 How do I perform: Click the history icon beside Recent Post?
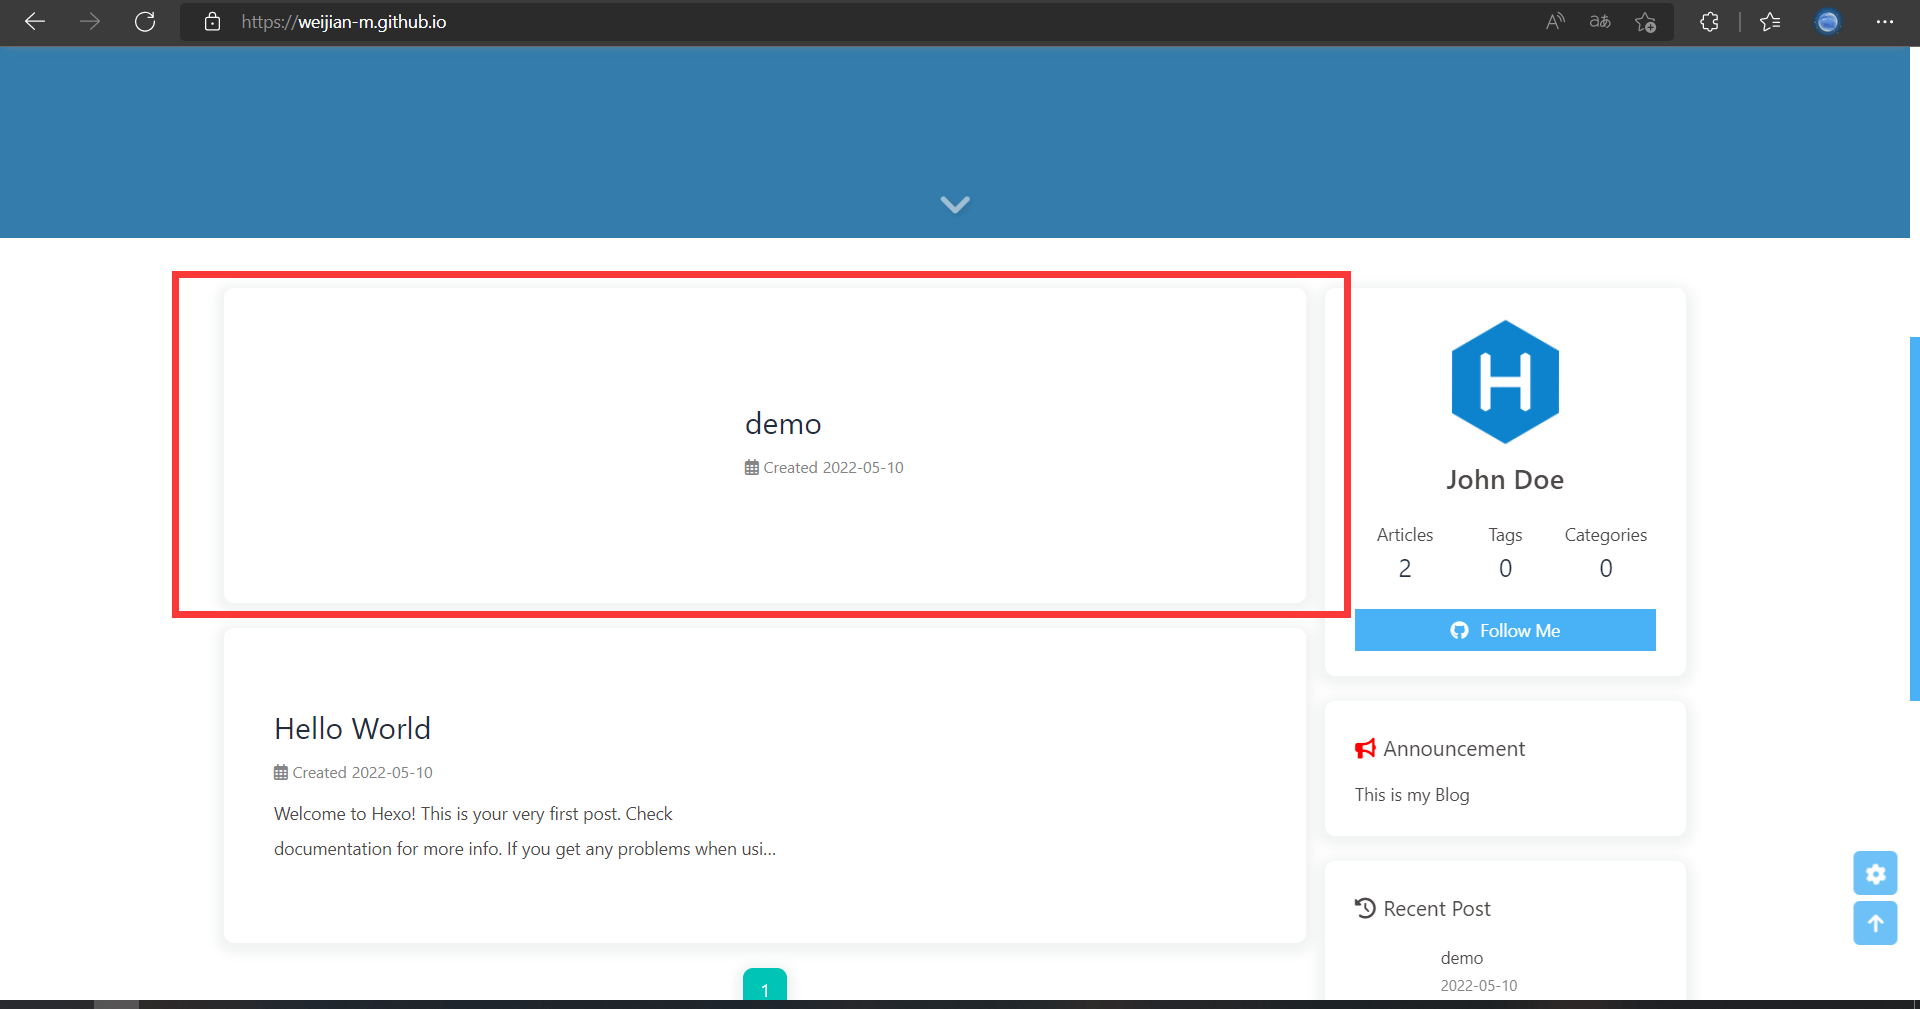1365,908
